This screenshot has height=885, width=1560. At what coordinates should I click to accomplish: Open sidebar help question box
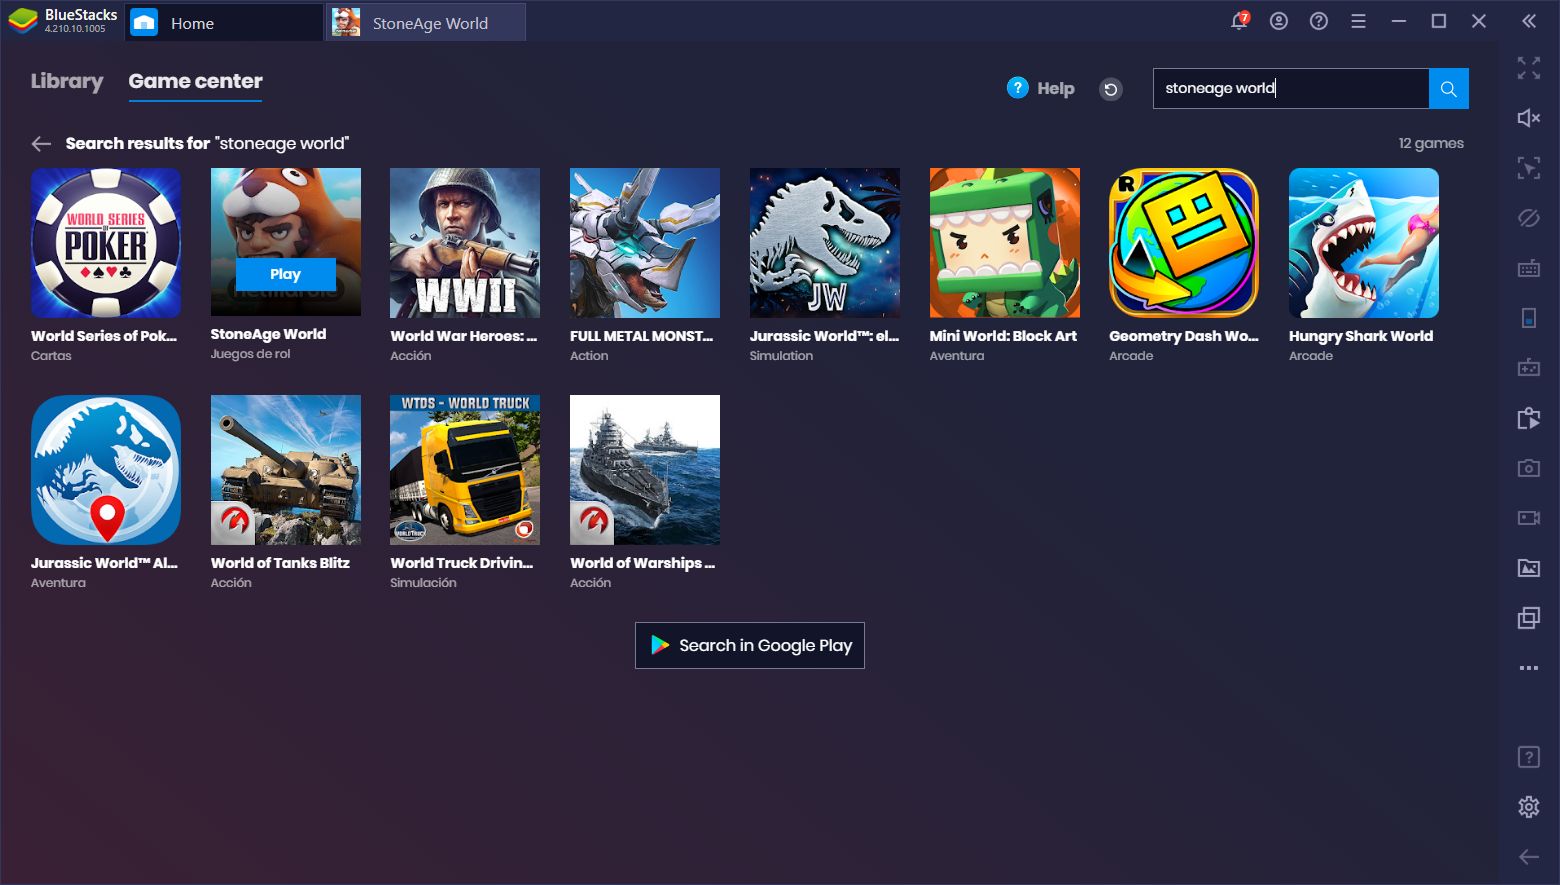[x=1529, y=757]
